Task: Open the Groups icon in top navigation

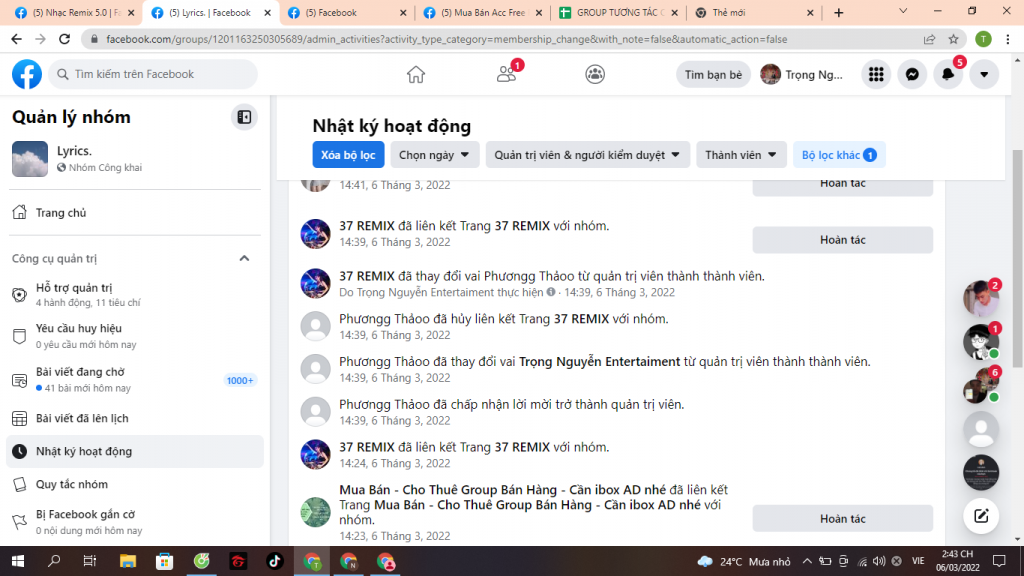Action: [595, 74]
